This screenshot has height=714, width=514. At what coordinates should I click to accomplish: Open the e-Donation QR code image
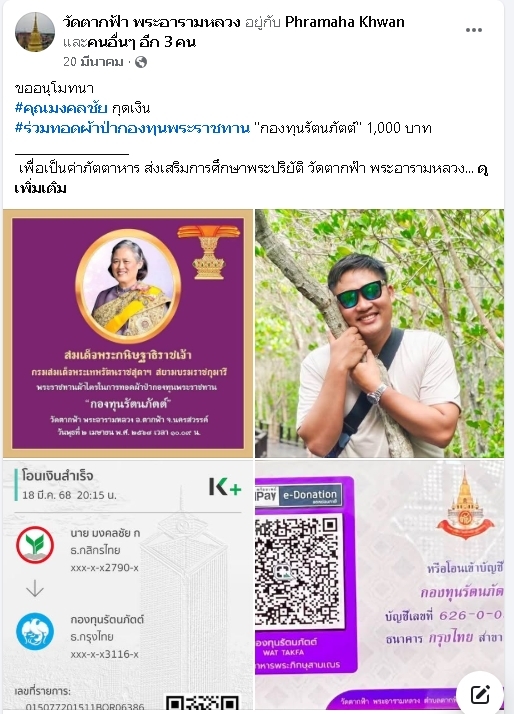pos(380,585)
